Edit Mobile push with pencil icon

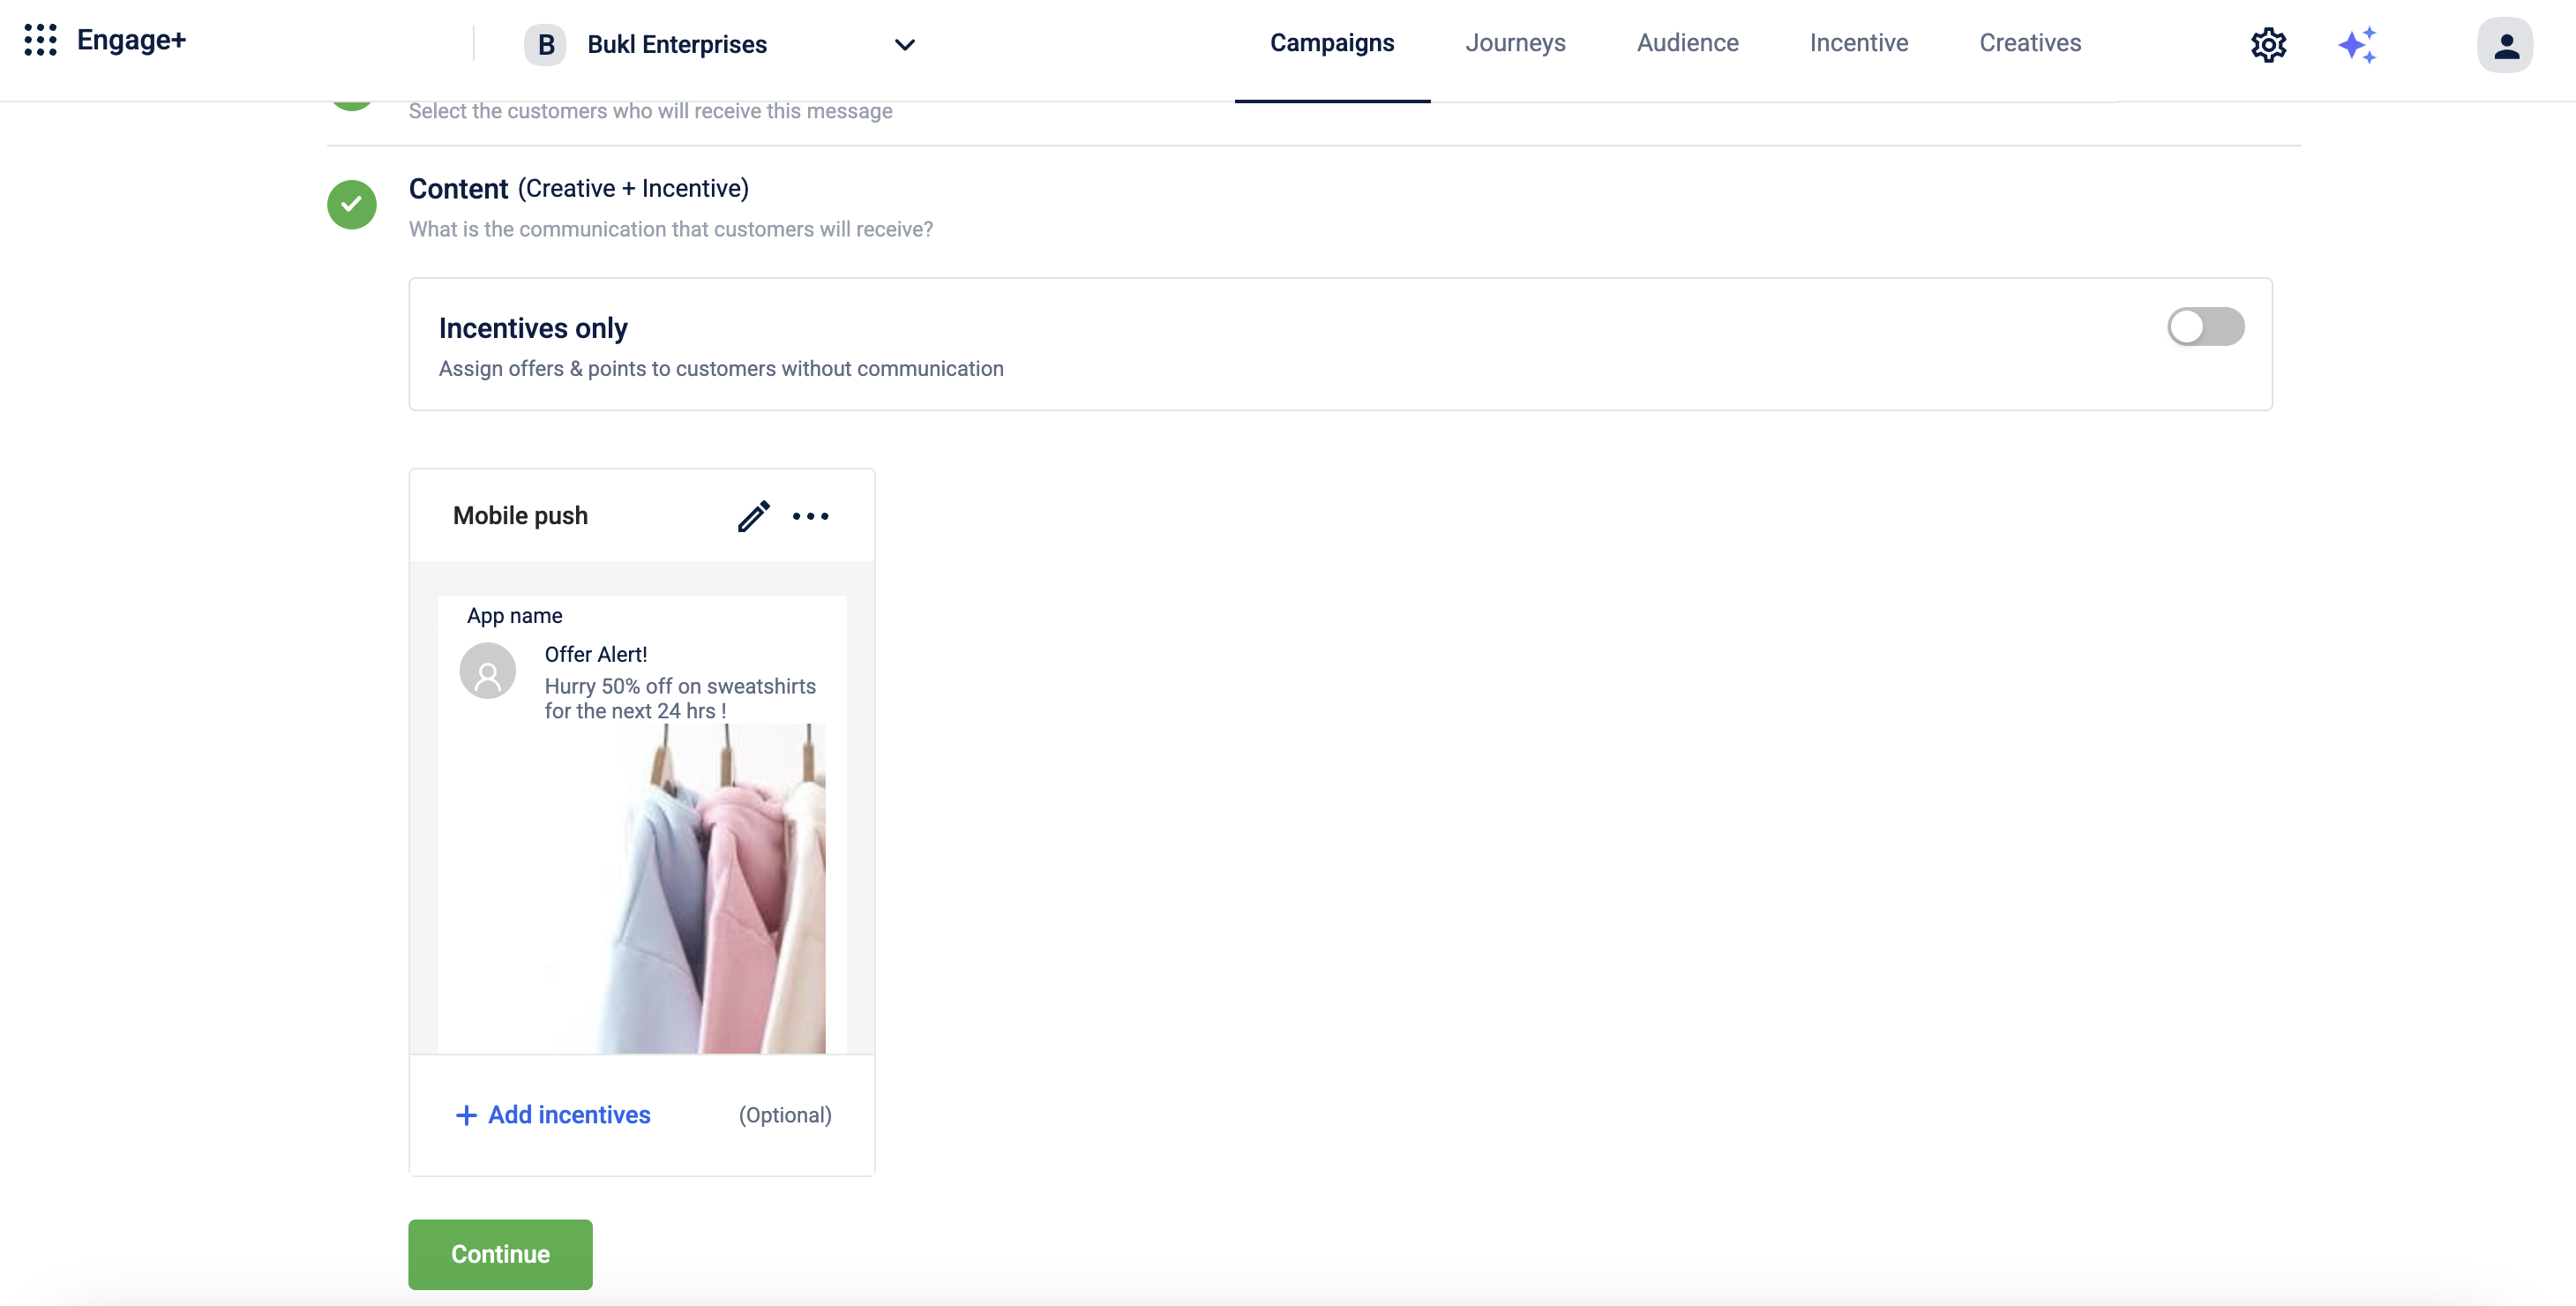(x=753, y=516)
